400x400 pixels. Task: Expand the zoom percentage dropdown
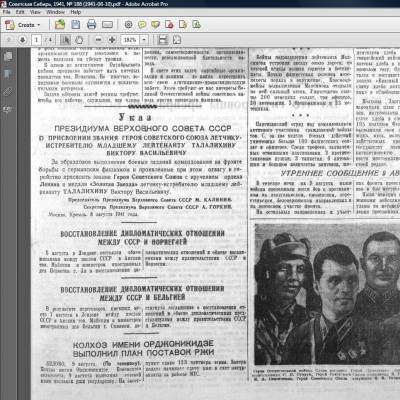pos(144,40)
